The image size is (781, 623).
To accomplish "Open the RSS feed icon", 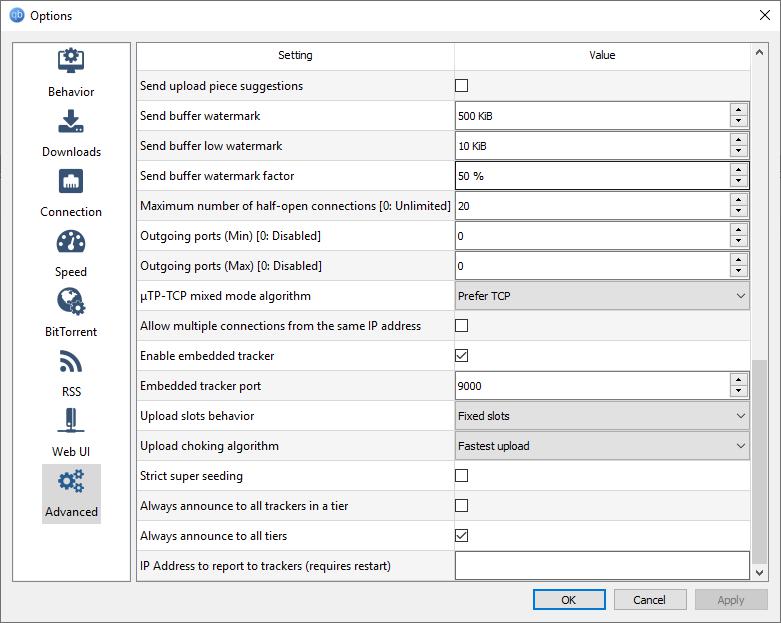I will tap(71, 361).
